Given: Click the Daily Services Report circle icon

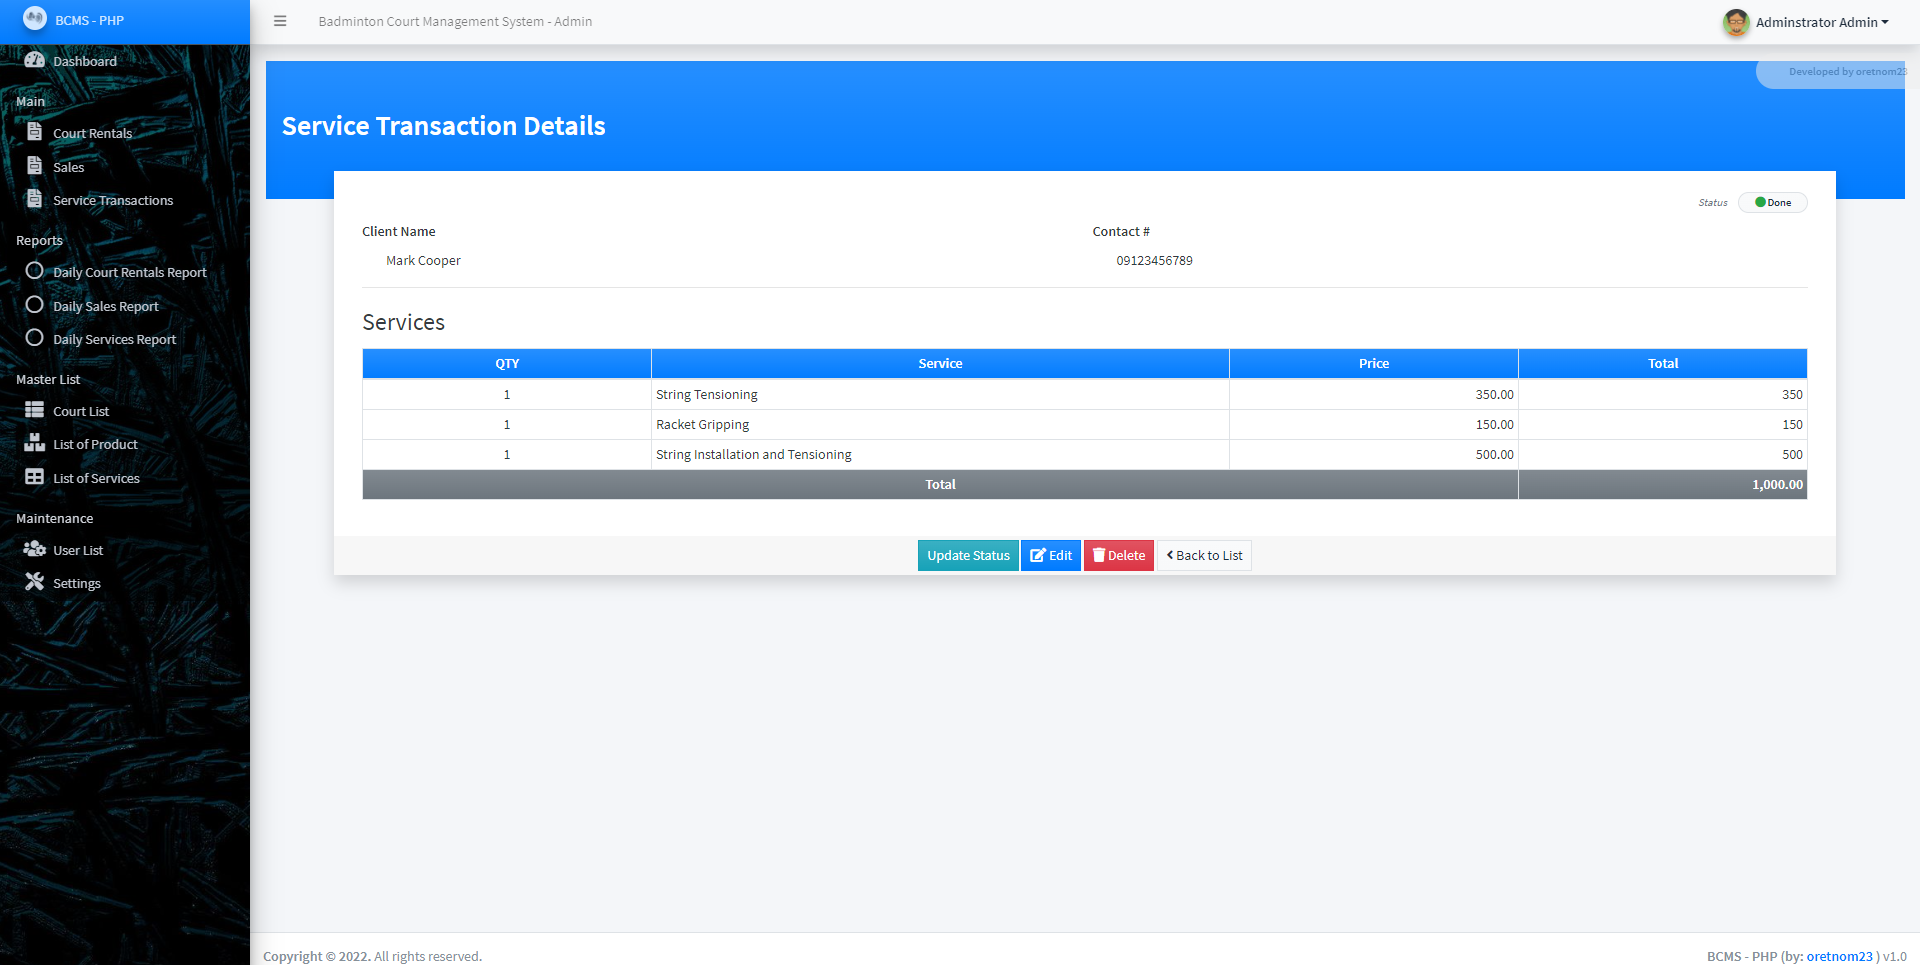Looking at the screenshot, I should coord(35,338).
